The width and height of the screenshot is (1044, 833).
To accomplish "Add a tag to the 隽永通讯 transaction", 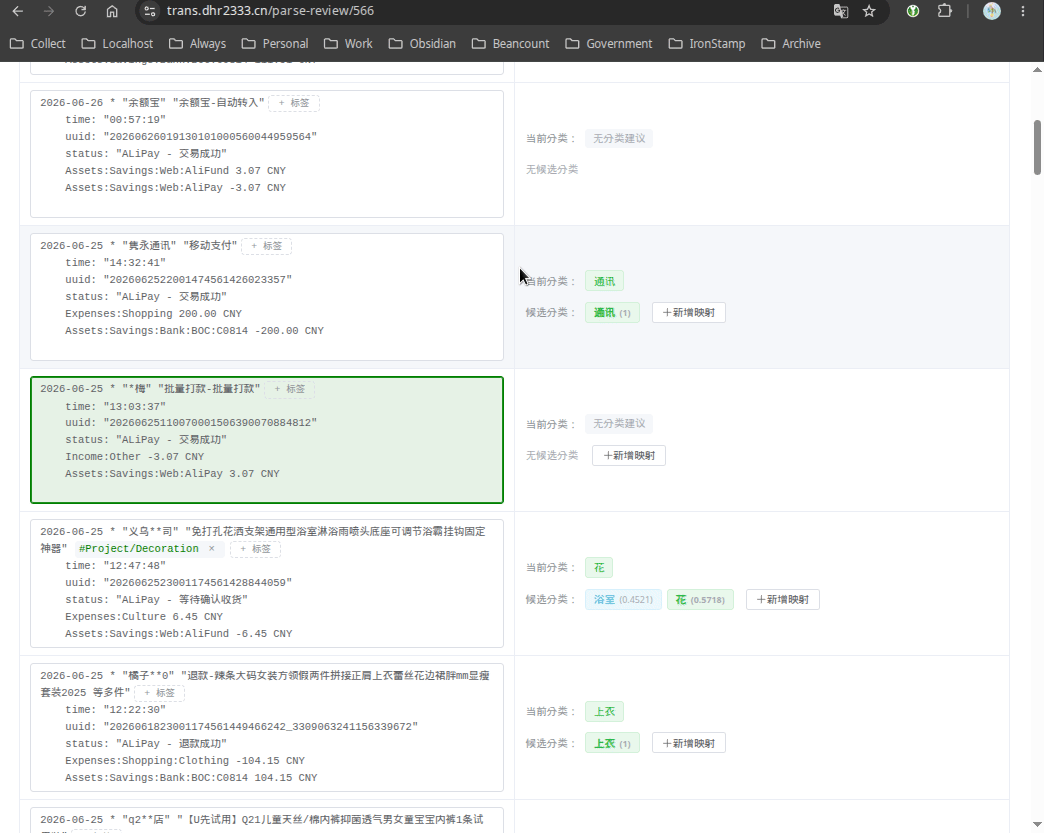I will click(x=266, y=246).
